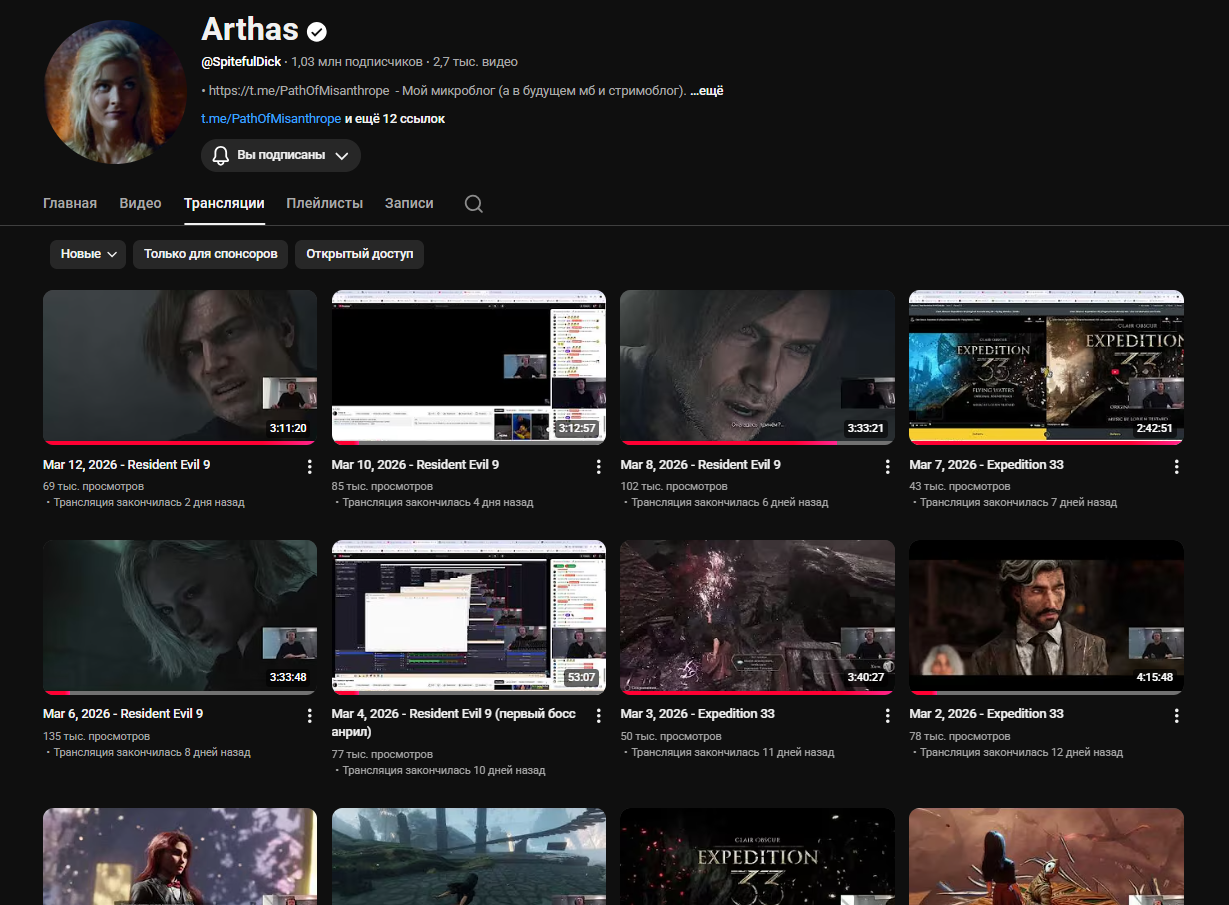Image resolution: width=1229 pixels, height=905 pixels.
Task: Expand channel description via '...ещё'
Action: pyautogui.click(x=707, y=91)
